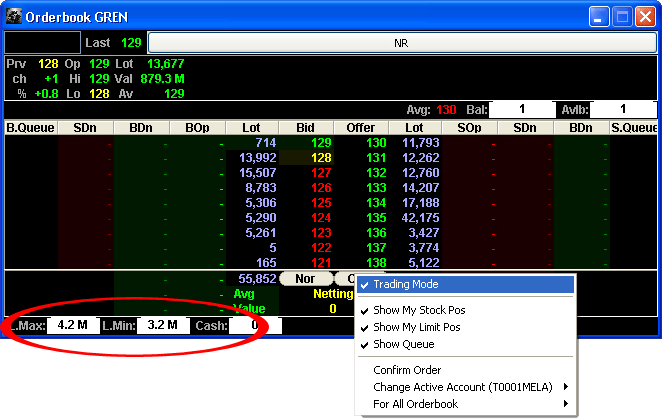662x419 pixels.
Task: Expand Change Active Account submenu
Action: pos(465,387)
